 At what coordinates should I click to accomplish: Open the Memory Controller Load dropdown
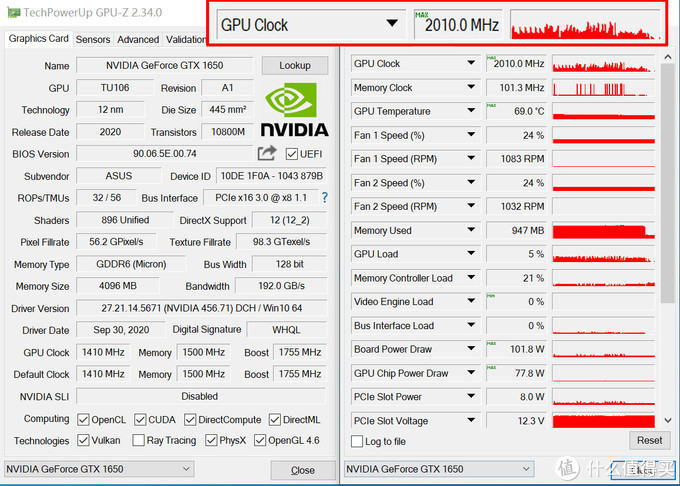[471, 277]
